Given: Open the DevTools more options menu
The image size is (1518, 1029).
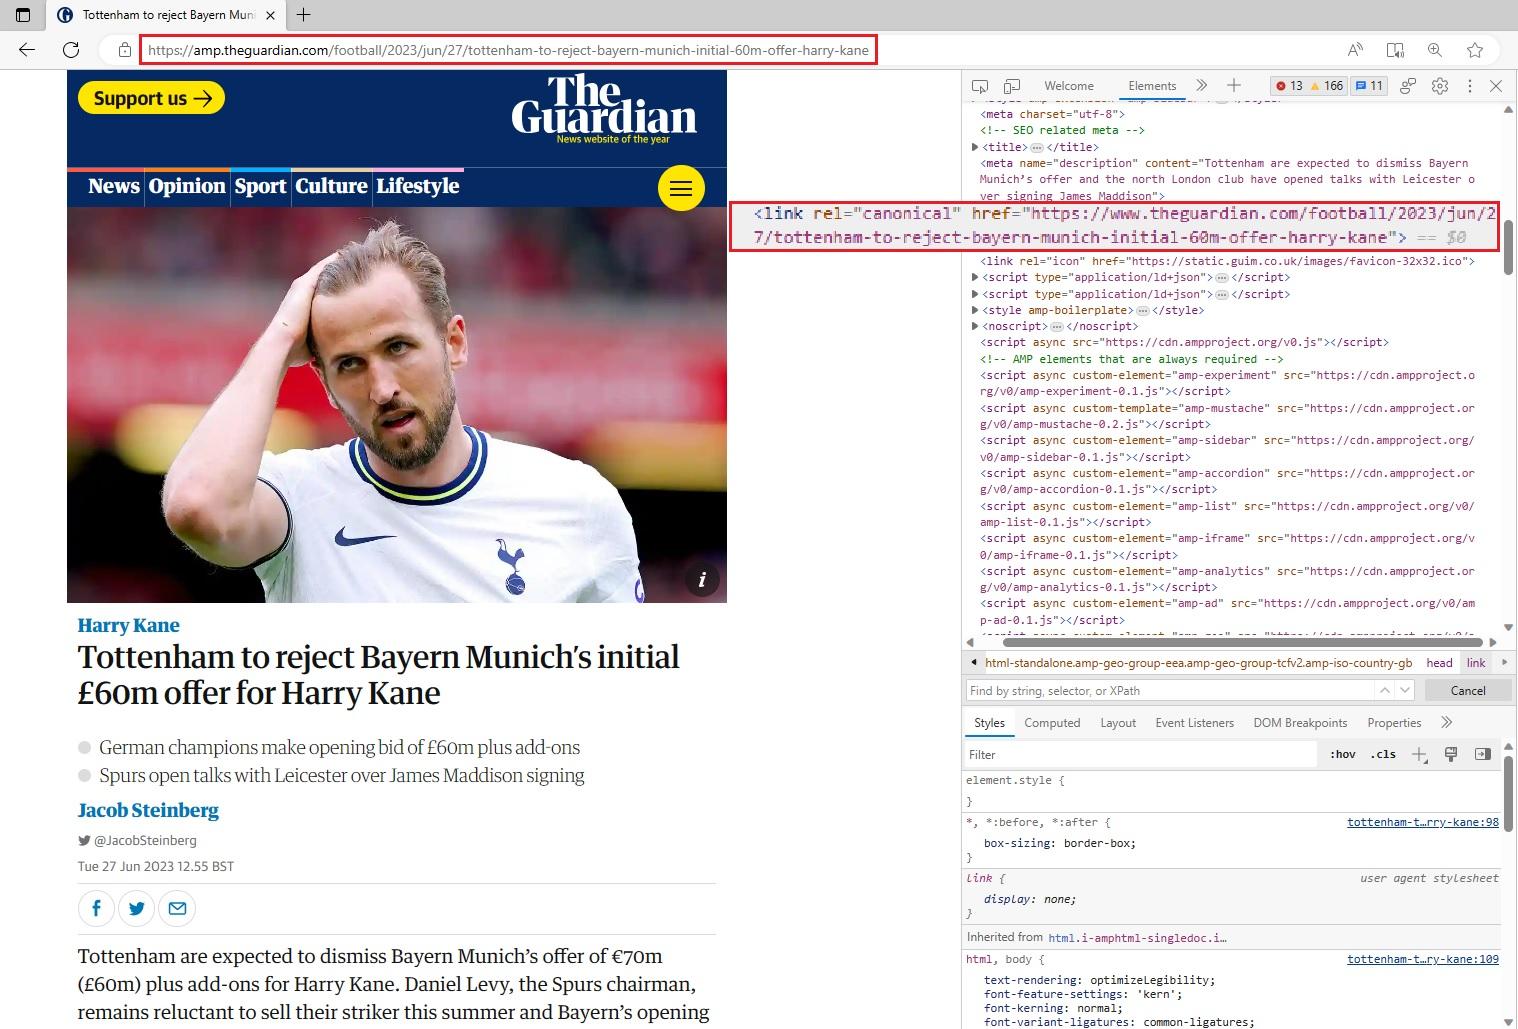Looking at the screenshot, I should coord(1470,86).
